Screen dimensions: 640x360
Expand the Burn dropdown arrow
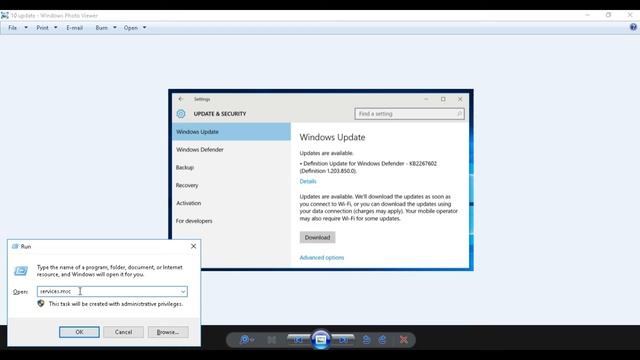point(115,28)
